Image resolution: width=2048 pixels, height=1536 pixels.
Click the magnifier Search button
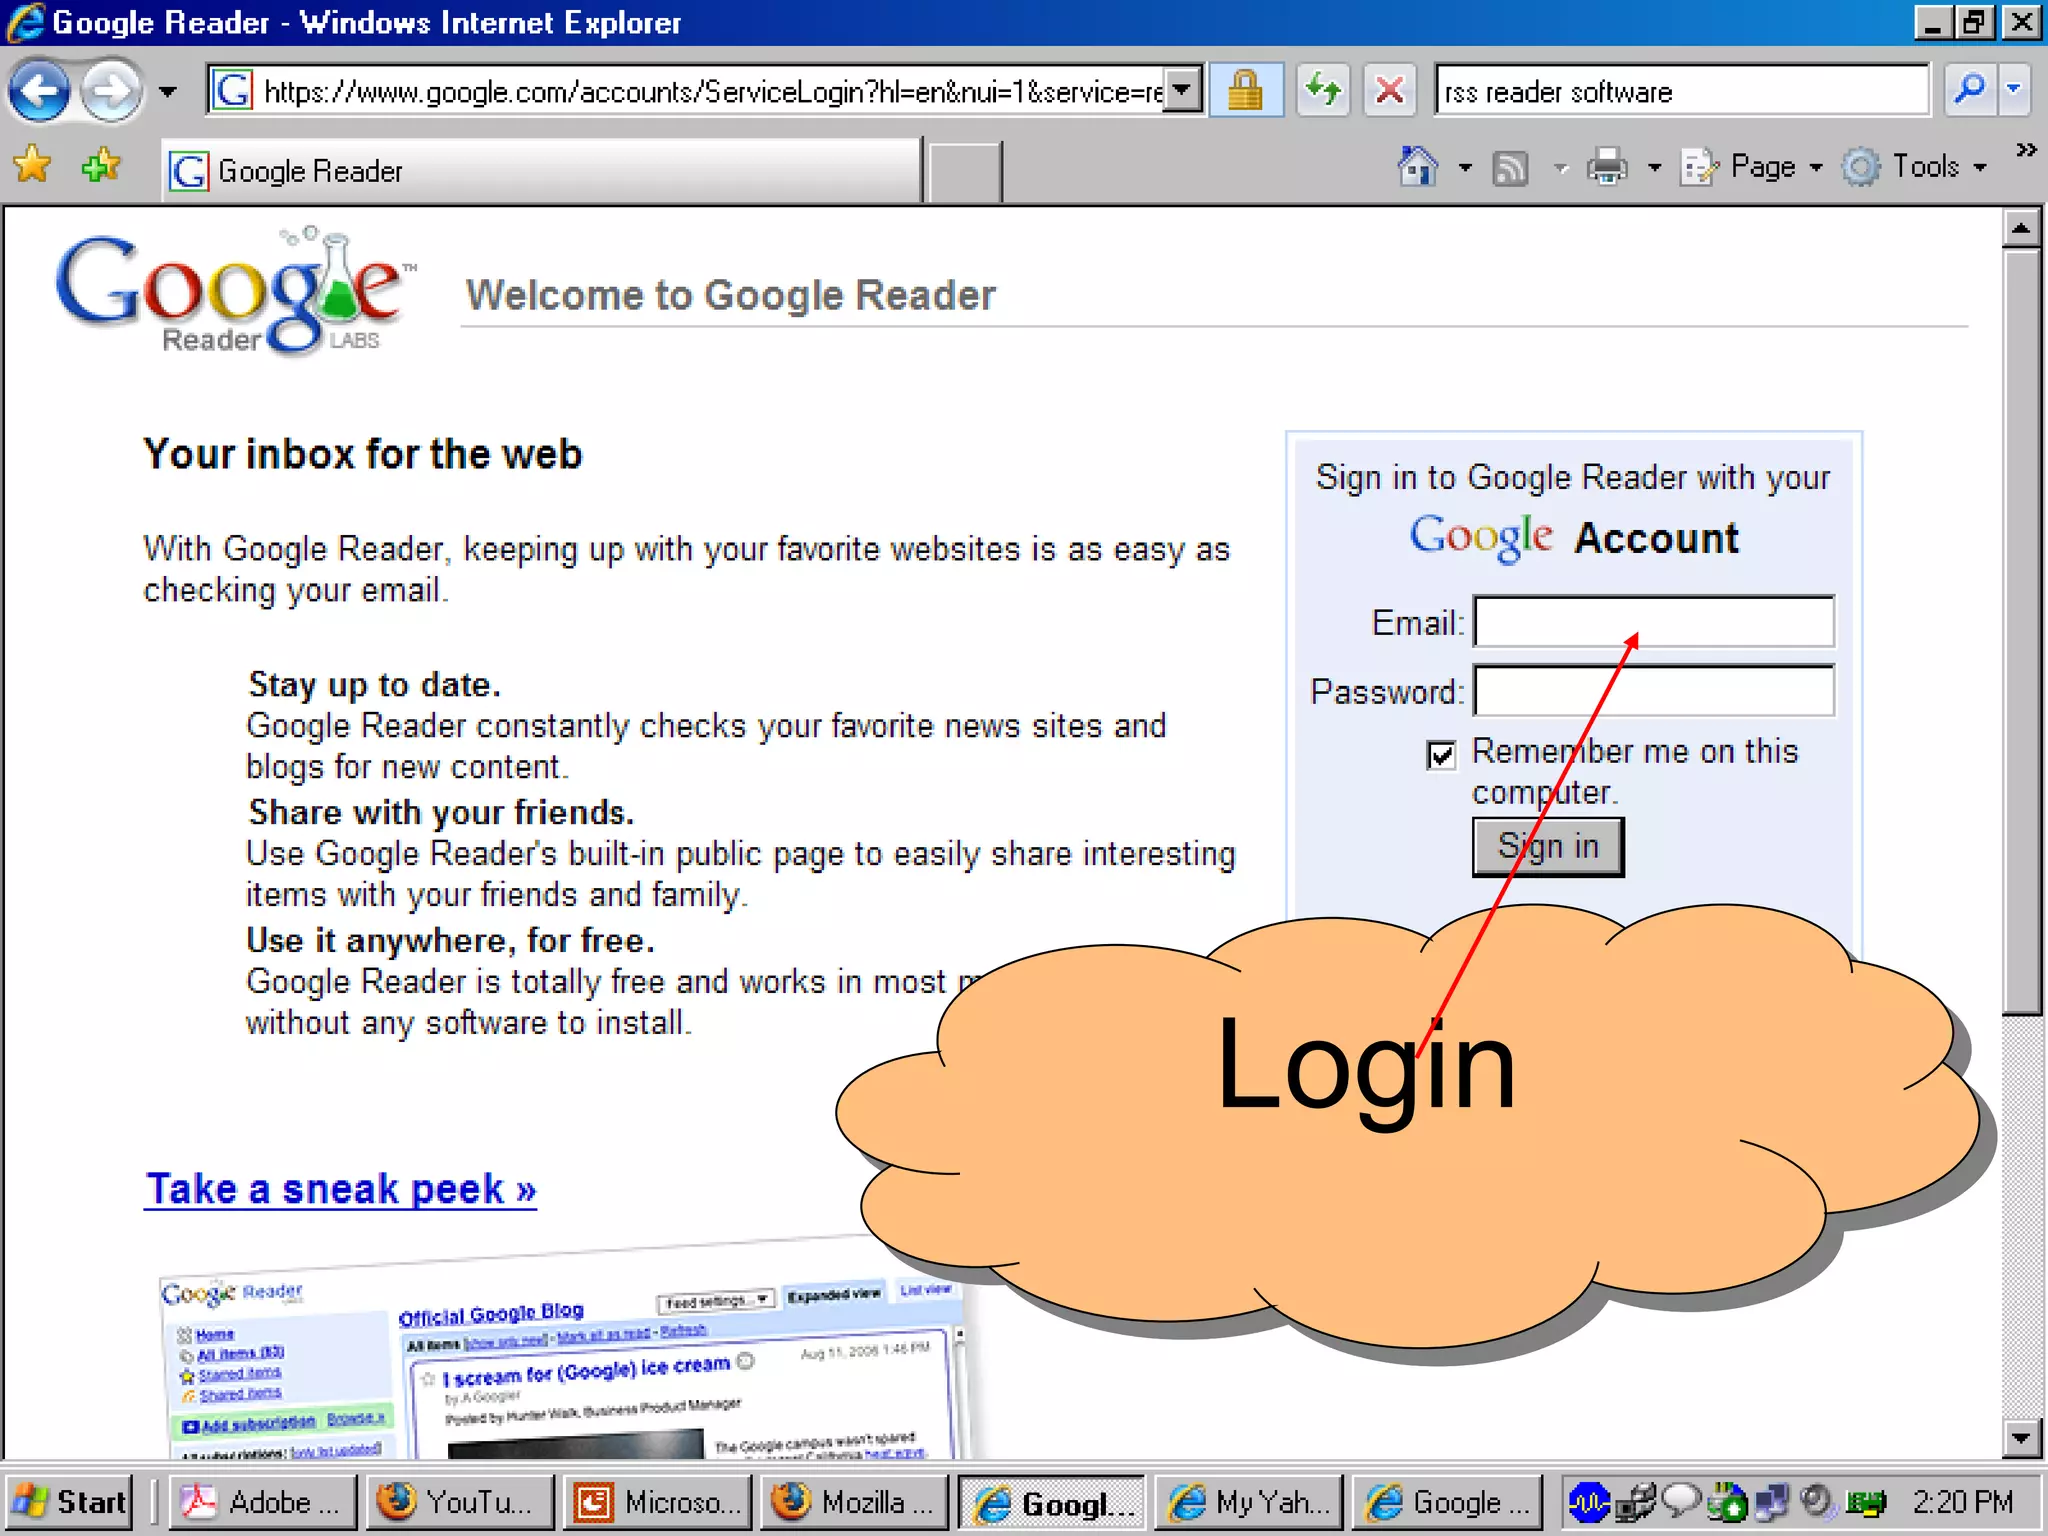pos(1971,90)
